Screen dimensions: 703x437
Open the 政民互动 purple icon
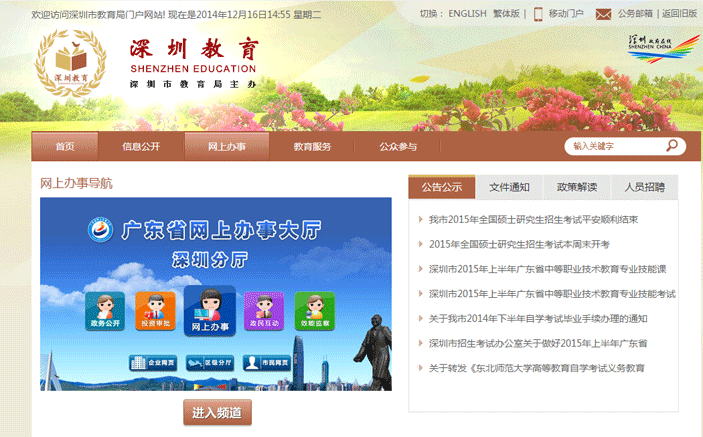263,311
